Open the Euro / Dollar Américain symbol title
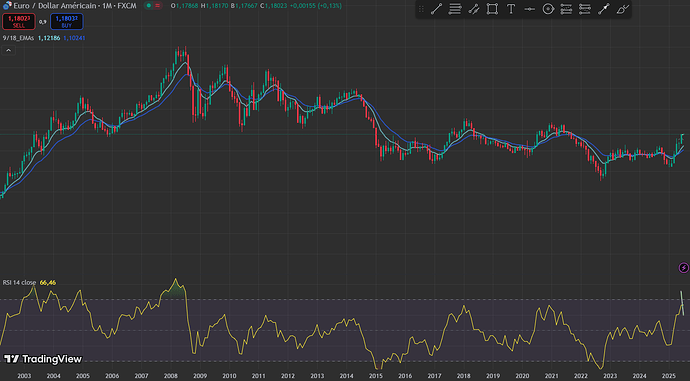 coord(75,6)
